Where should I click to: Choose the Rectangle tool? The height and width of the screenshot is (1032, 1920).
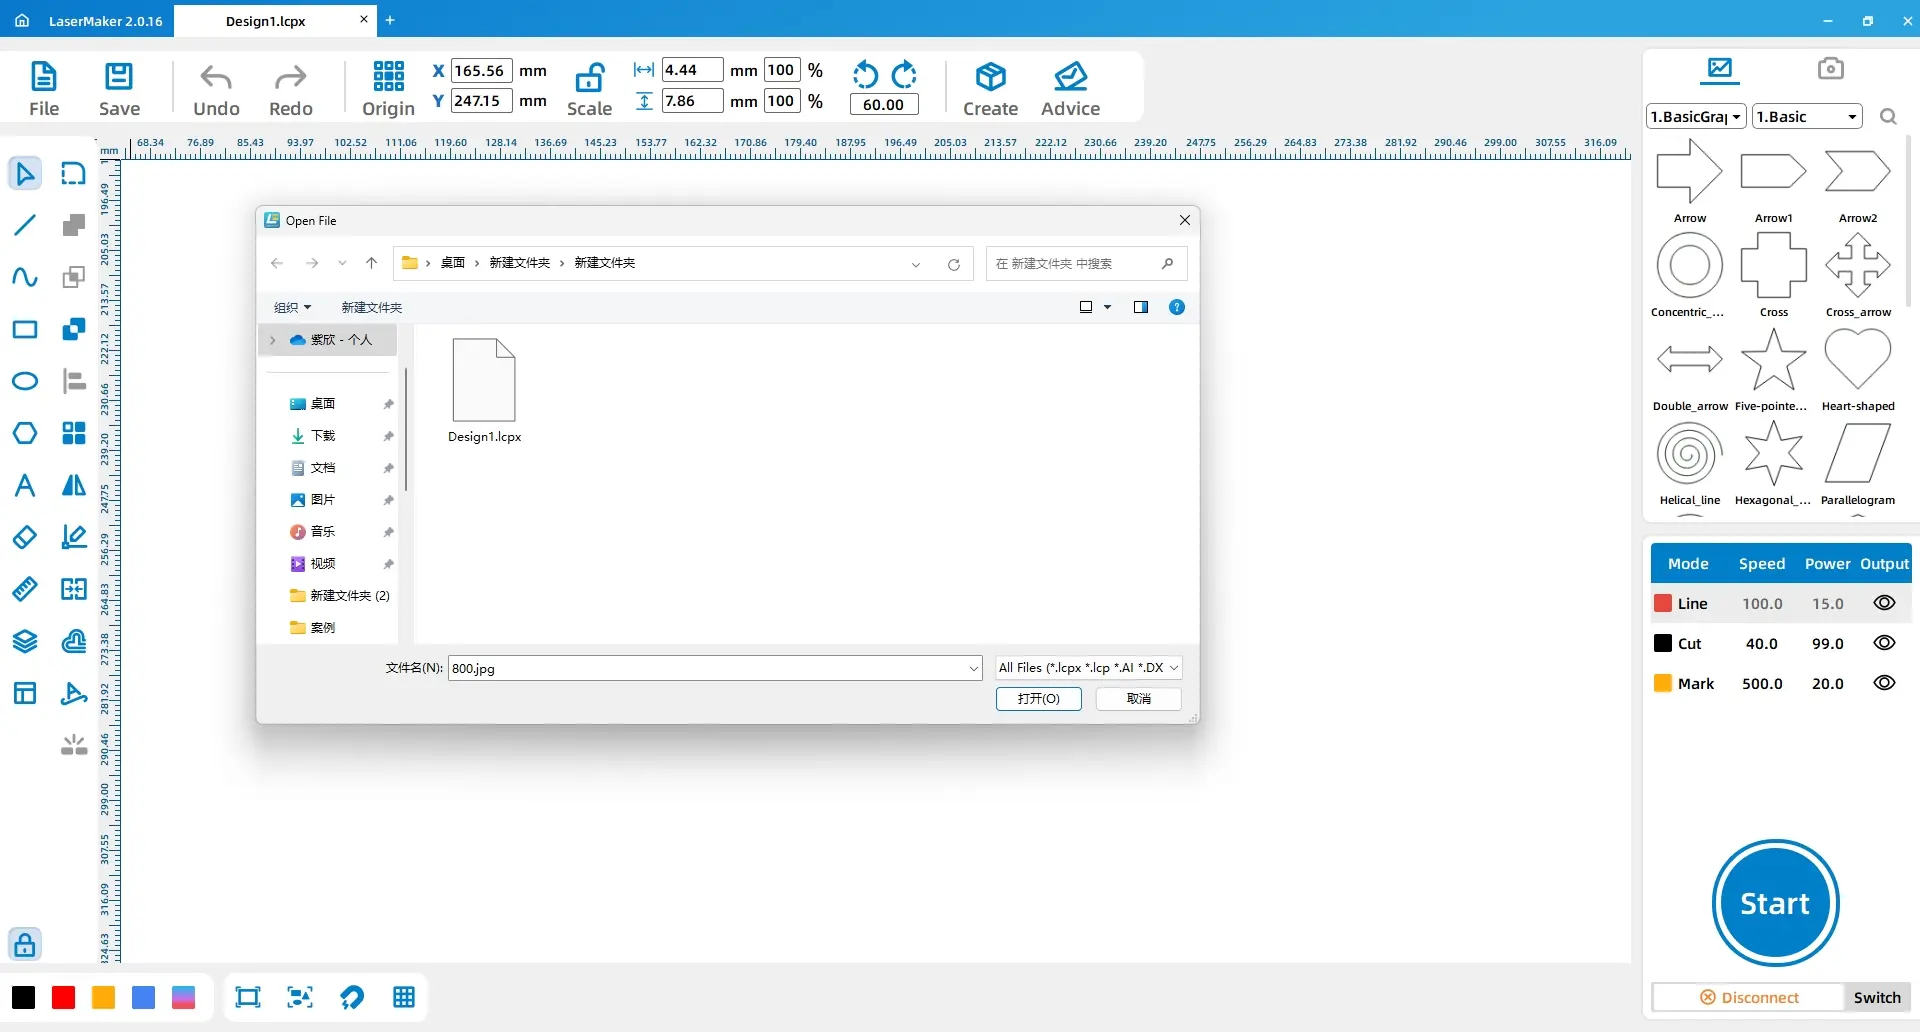[25, 329]
